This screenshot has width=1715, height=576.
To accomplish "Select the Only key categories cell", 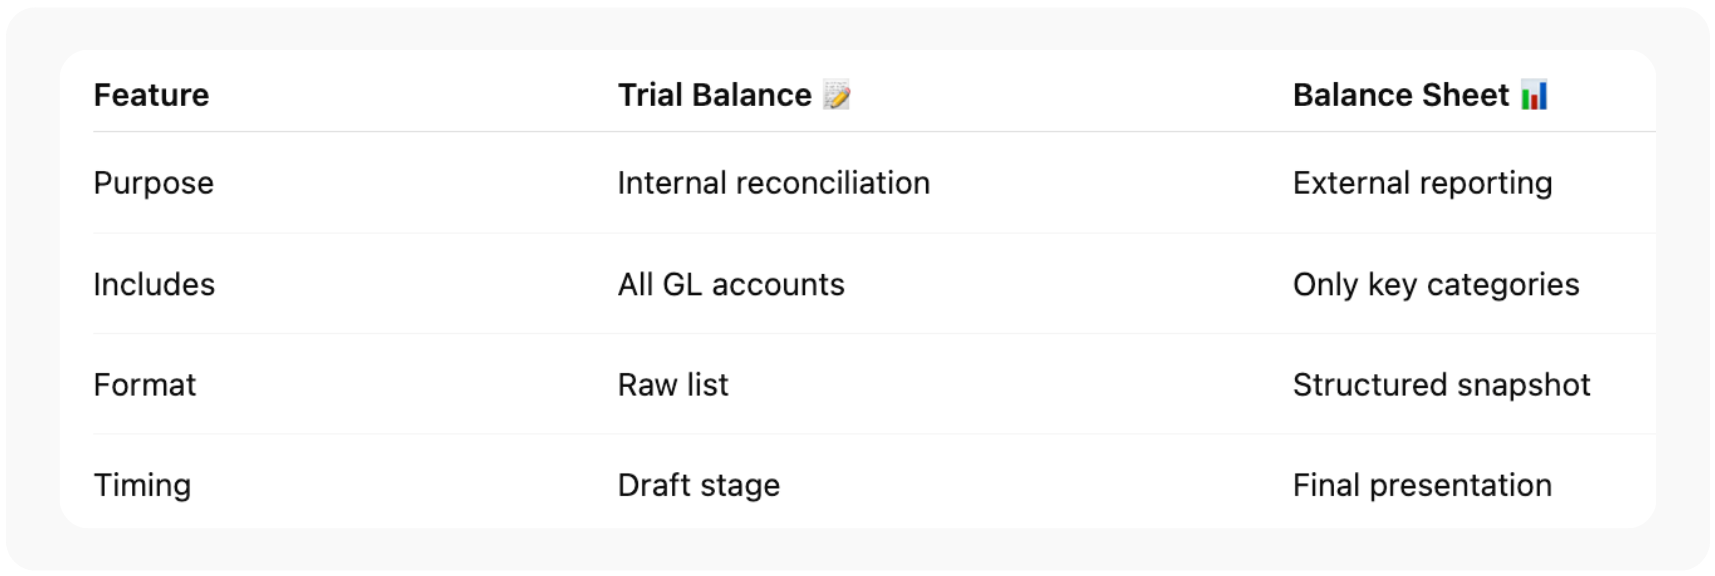I will [x=1435, y=284].
